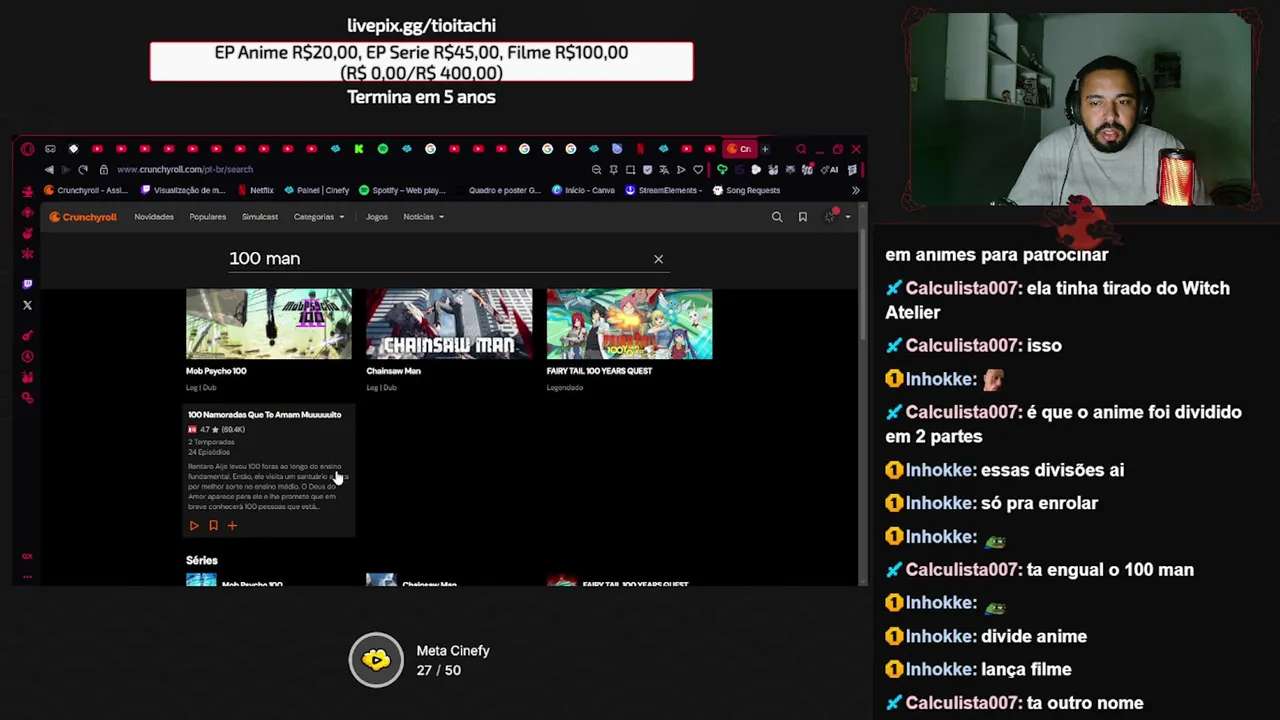
Task: Switch to the Netflix tab in tab strip
Action: (640, 149)
